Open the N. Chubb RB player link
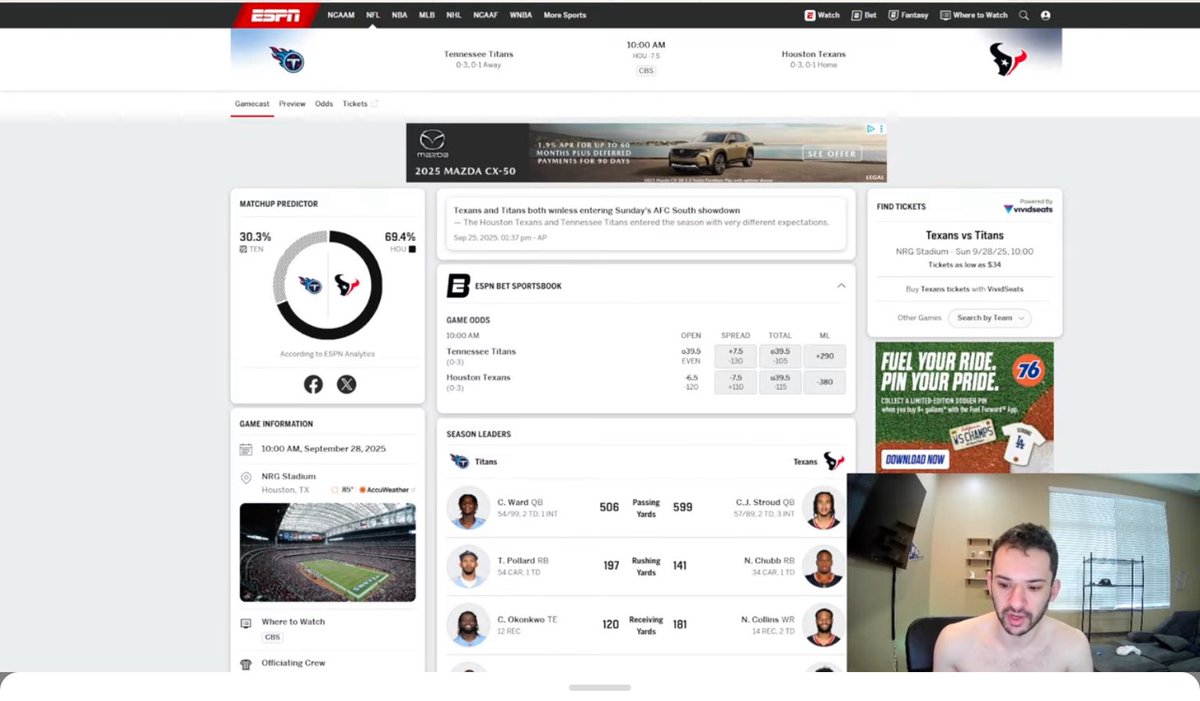 [769, 560]
